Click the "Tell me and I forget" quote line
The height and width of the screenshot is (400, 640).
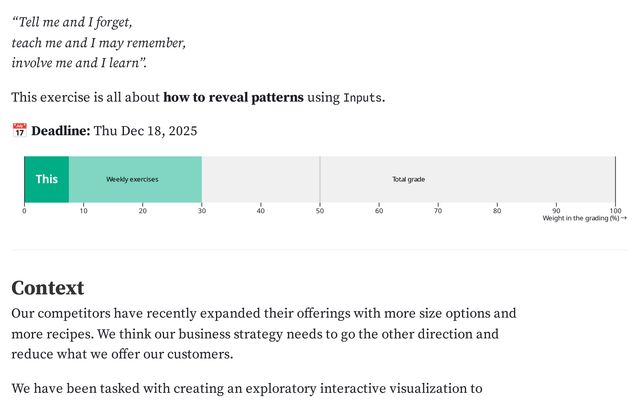(x=72, y=22)
